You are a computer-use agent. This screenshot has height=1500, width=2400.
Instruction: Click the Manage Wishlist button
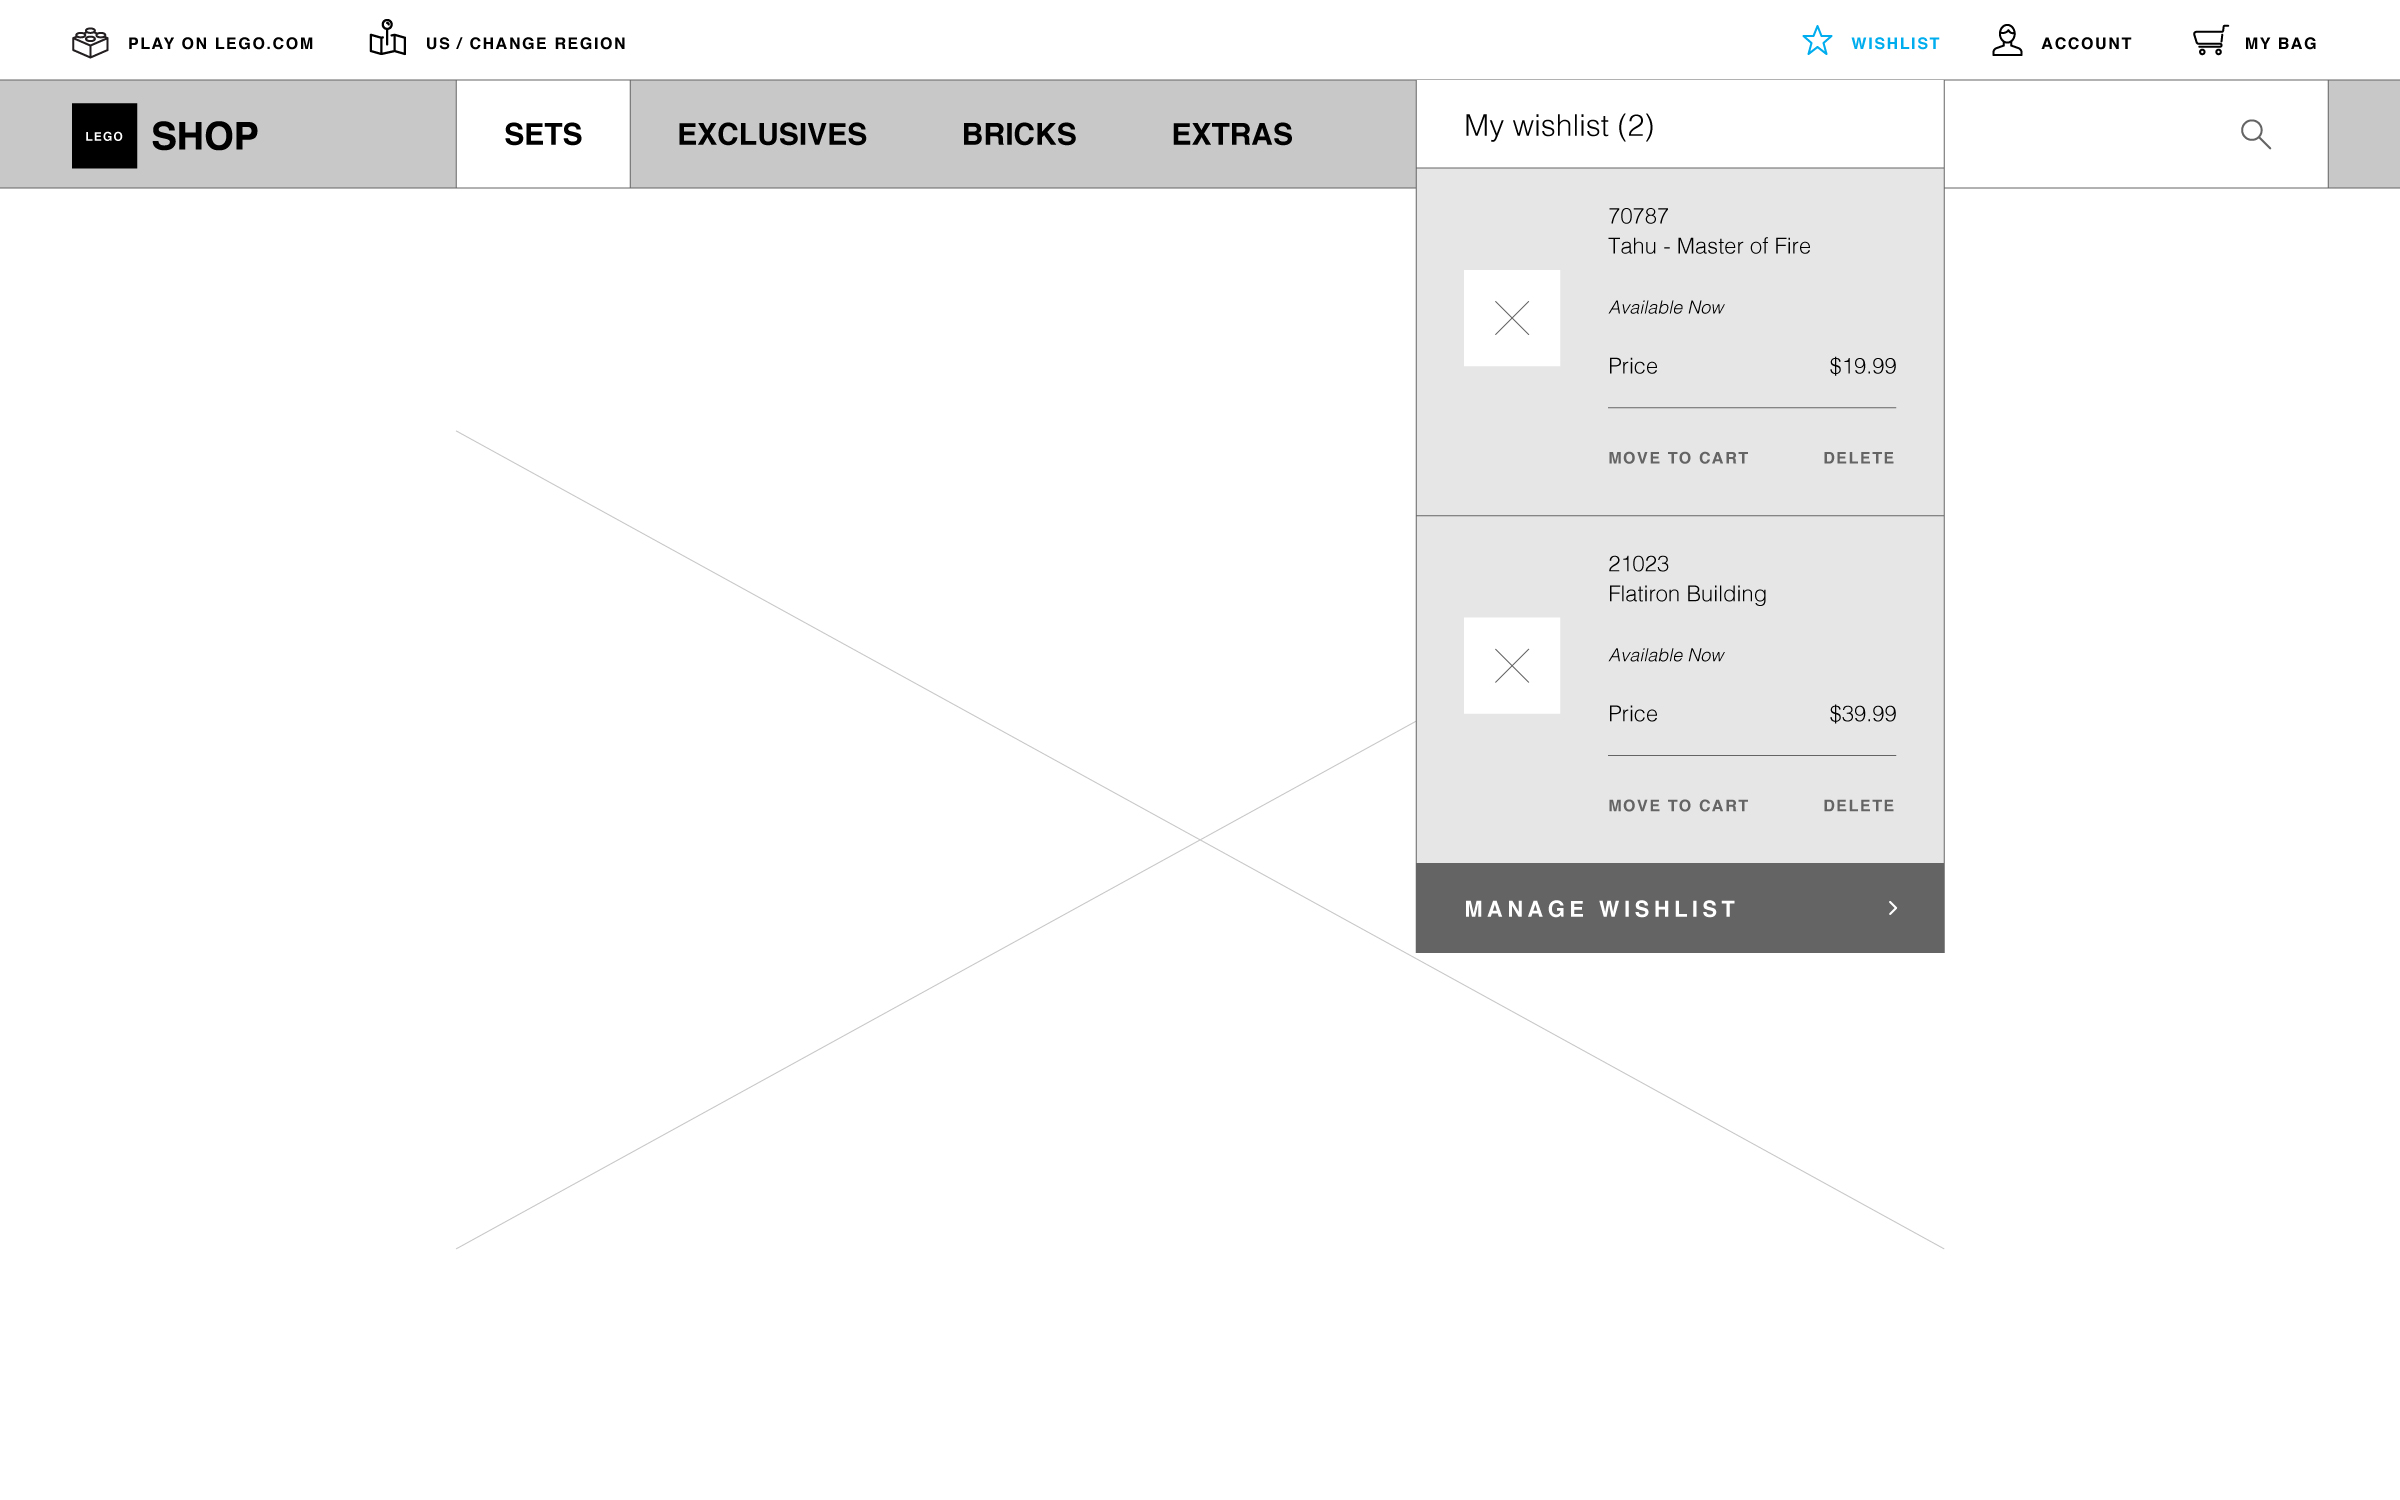click(x=1600, y=909)
